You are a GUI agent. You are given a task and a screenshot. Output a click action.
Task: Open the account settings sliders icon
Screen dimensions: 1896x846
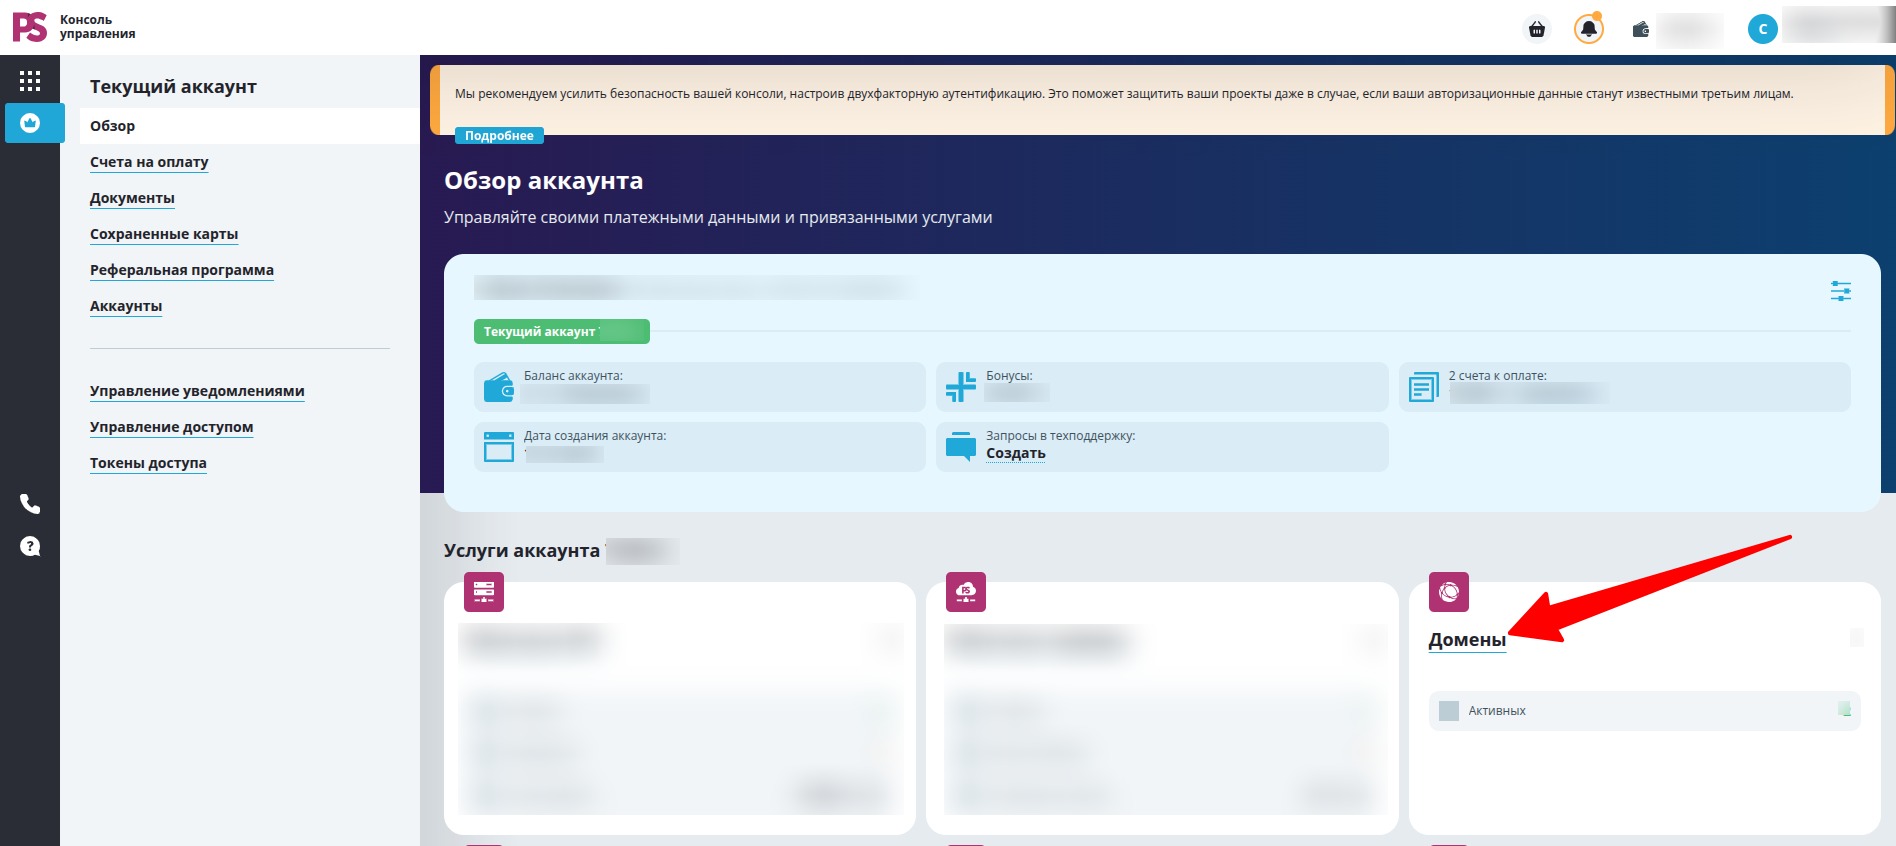point(1840,291)
